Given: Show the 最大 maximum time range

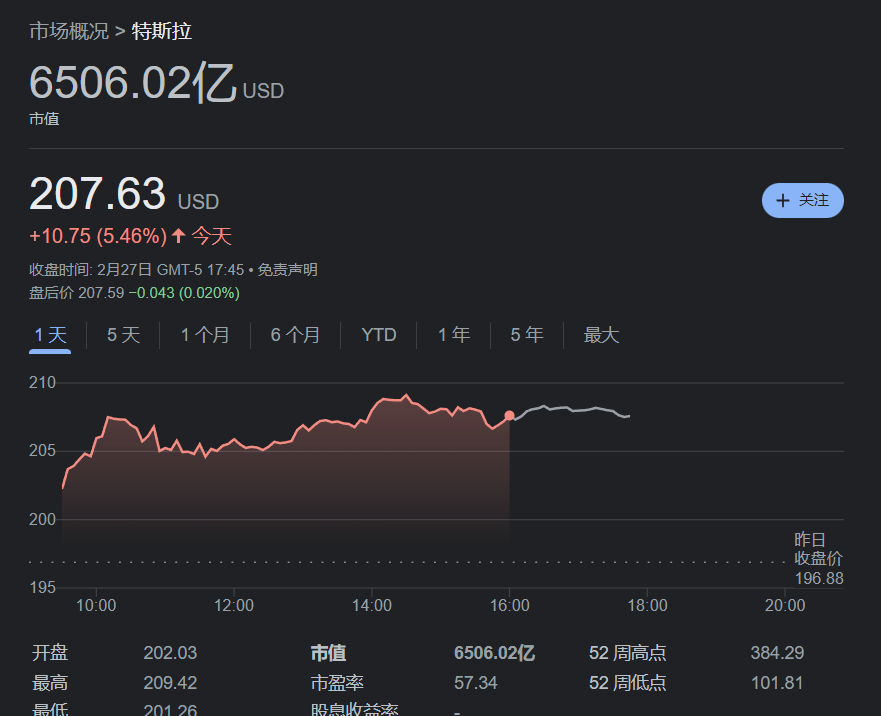Looking at the screenshot, I should (601, 335).
